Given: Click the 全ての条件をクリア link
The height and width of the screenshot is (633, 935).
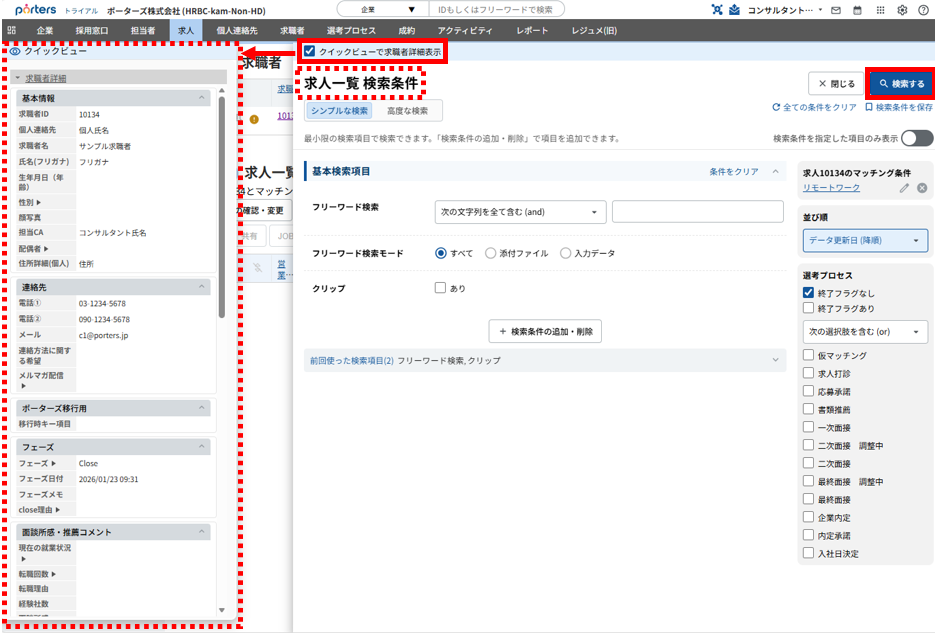Looking at the screenshot, I should coord(814,107).
